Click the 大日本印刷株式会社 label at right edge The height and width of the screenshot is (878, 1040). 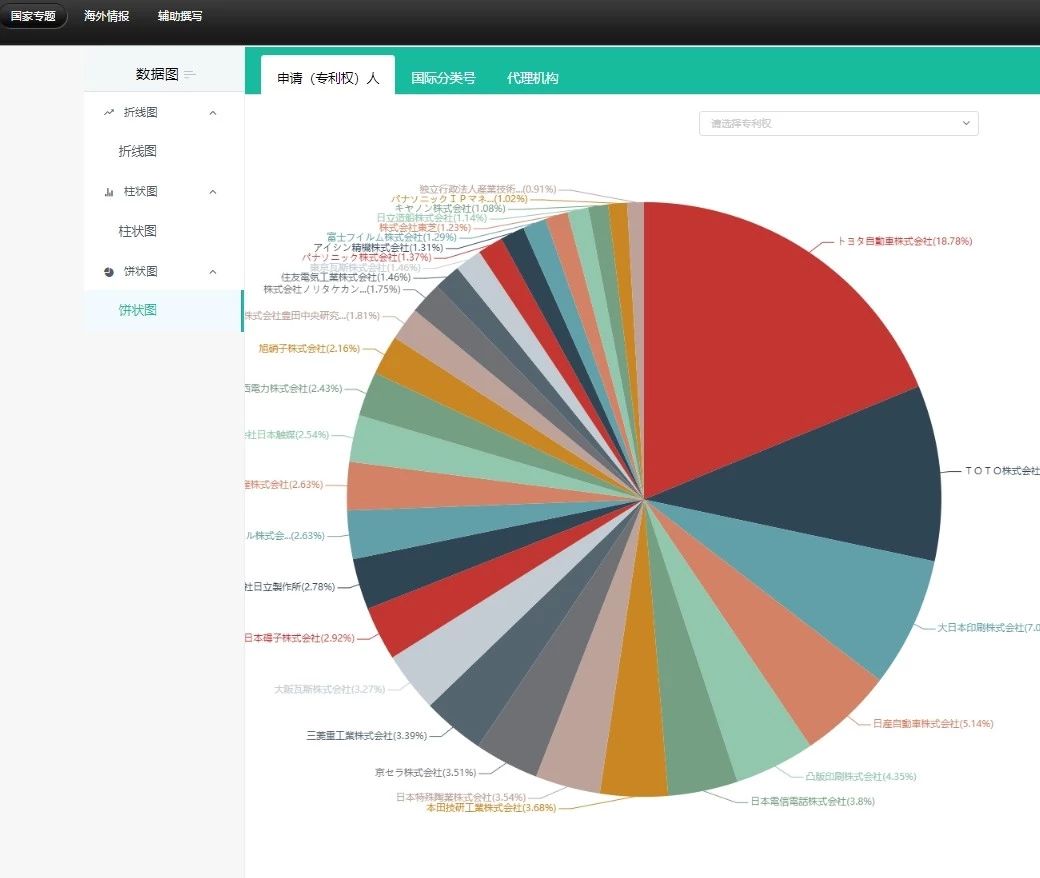tap(988, 627)
